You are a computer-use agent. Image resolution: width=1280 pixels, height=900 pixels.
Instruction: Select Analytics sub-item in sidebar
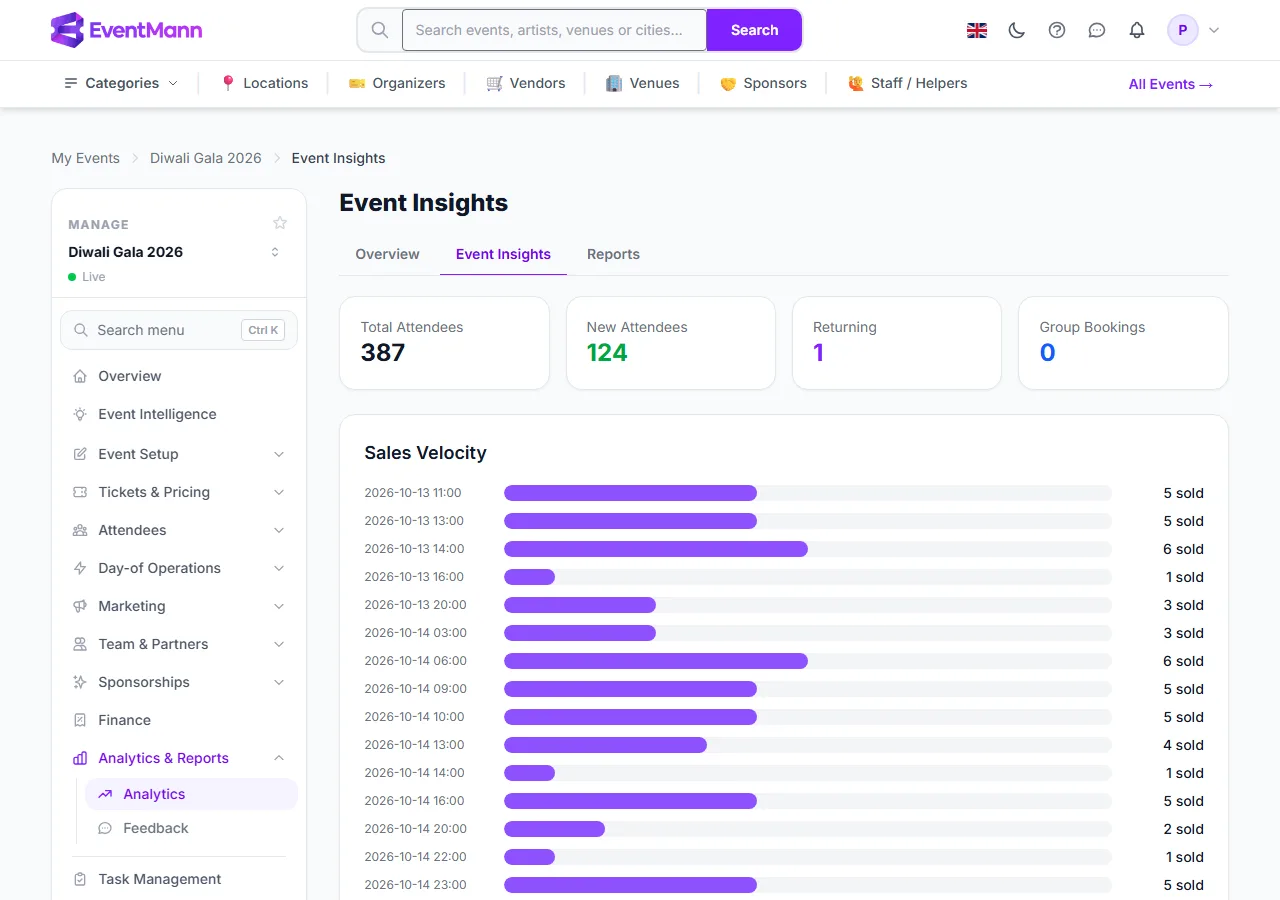(x=191, y=794)
